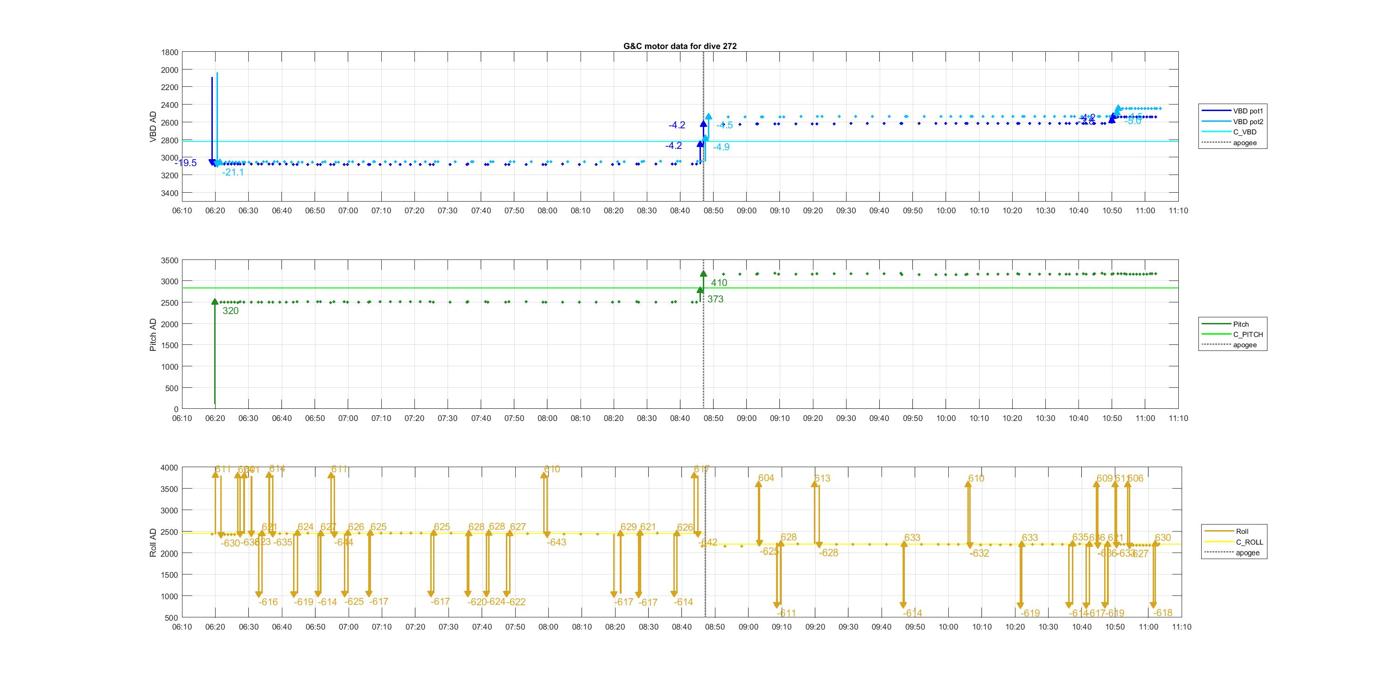The height and width of the screenshot is (693, 1400).
Task: Click the '1800' tick on VBD axis
Action: [170, 52]
